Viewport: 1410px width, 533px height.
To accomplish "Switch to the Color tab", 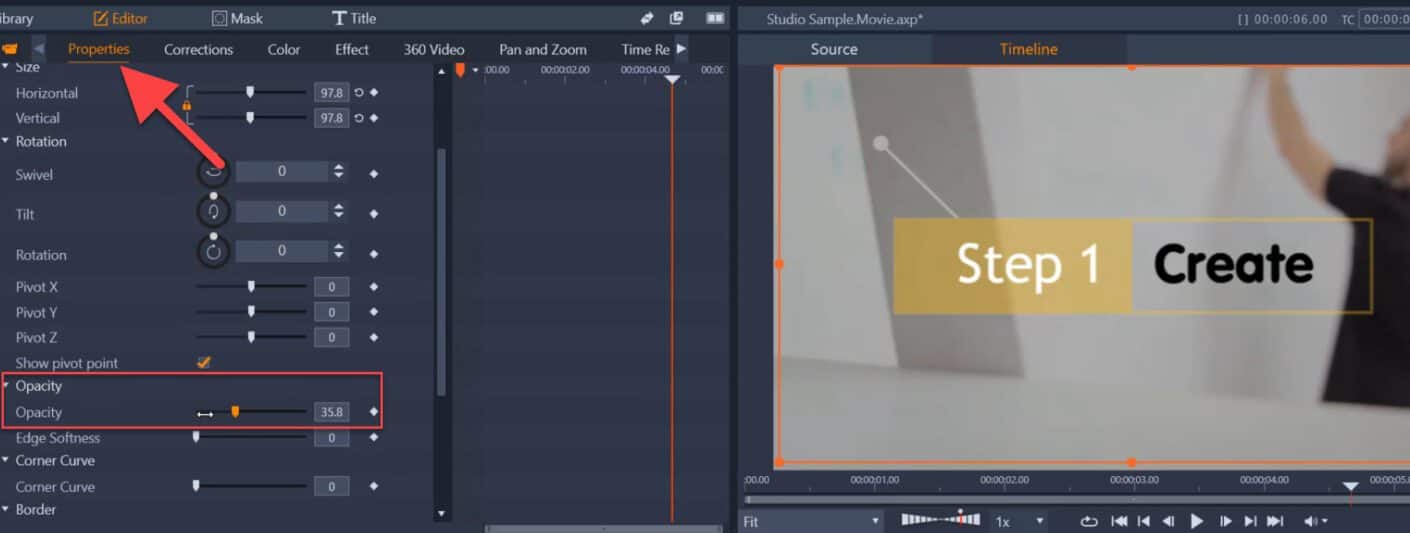I will [284, 49].
